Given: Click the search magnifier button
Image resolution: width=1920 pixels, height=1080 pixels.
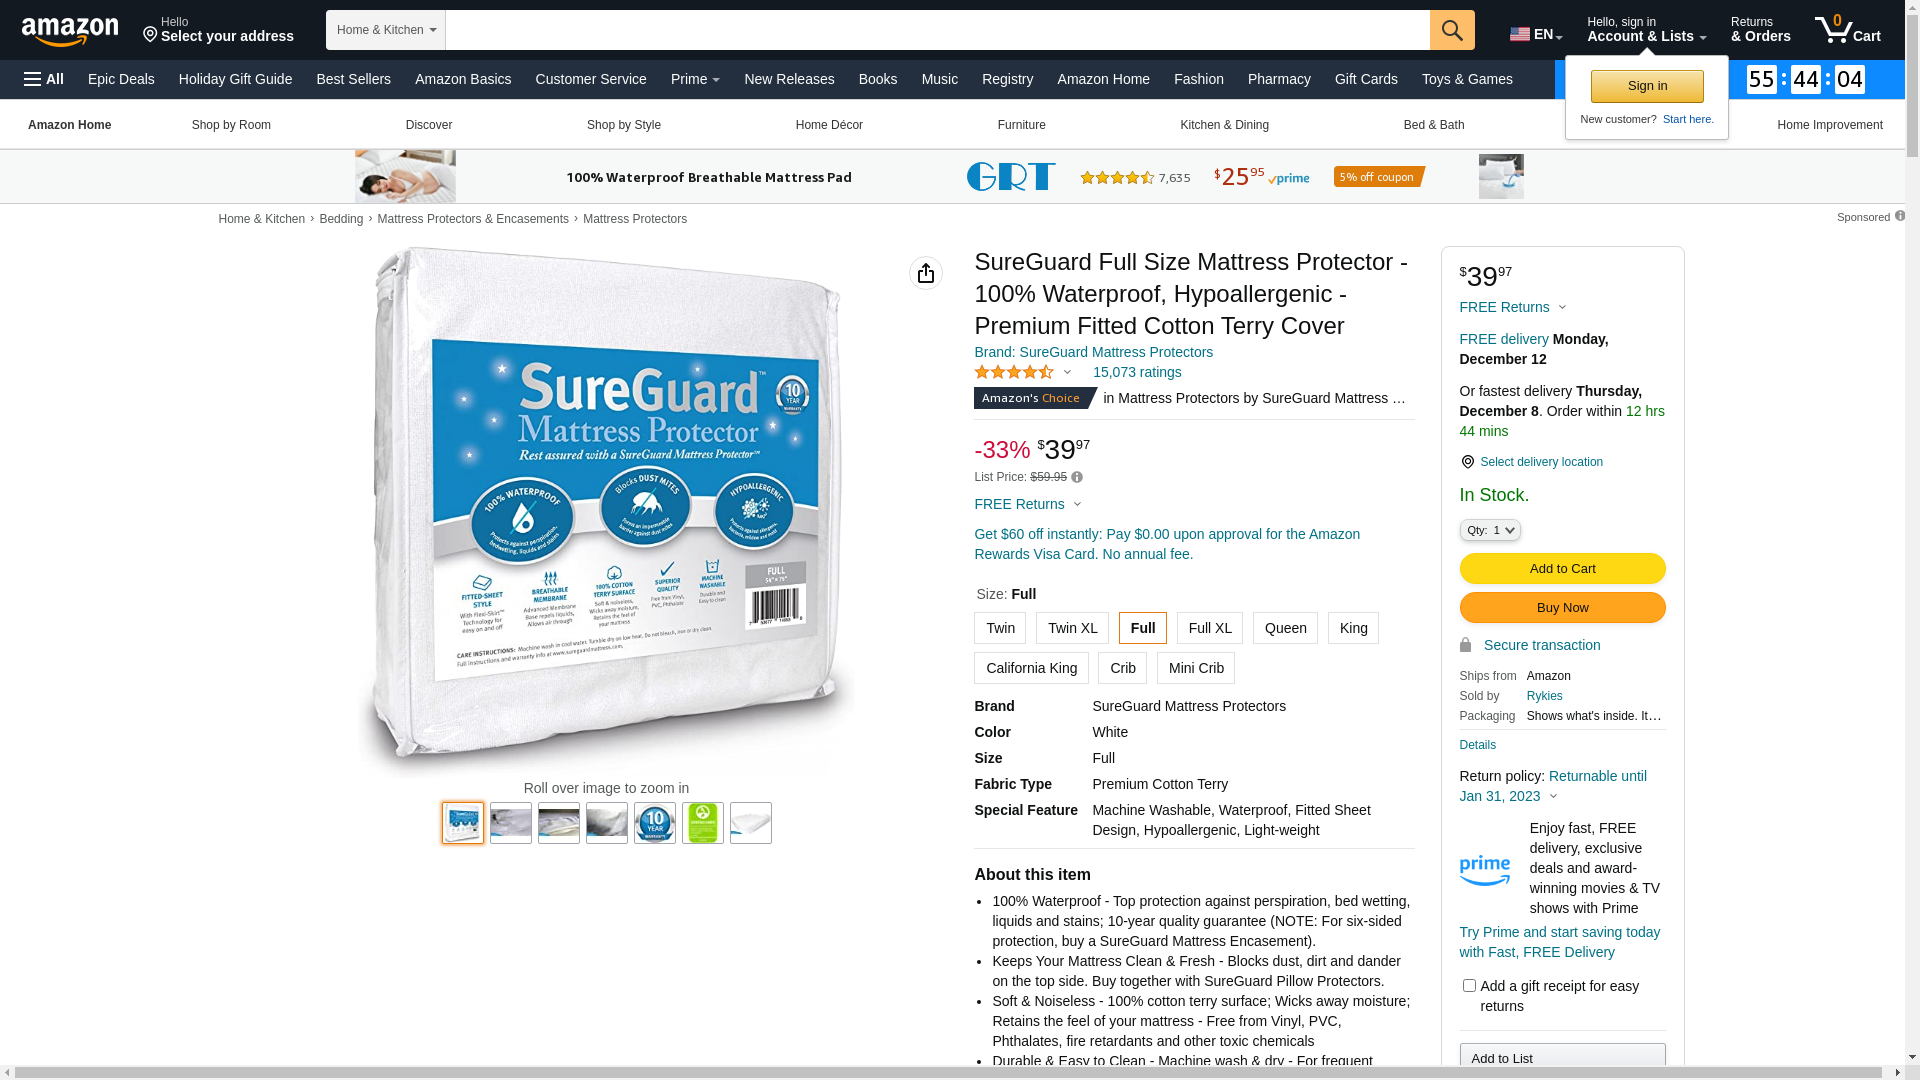Looking at the screenshot, I should tap(1451, 30).
